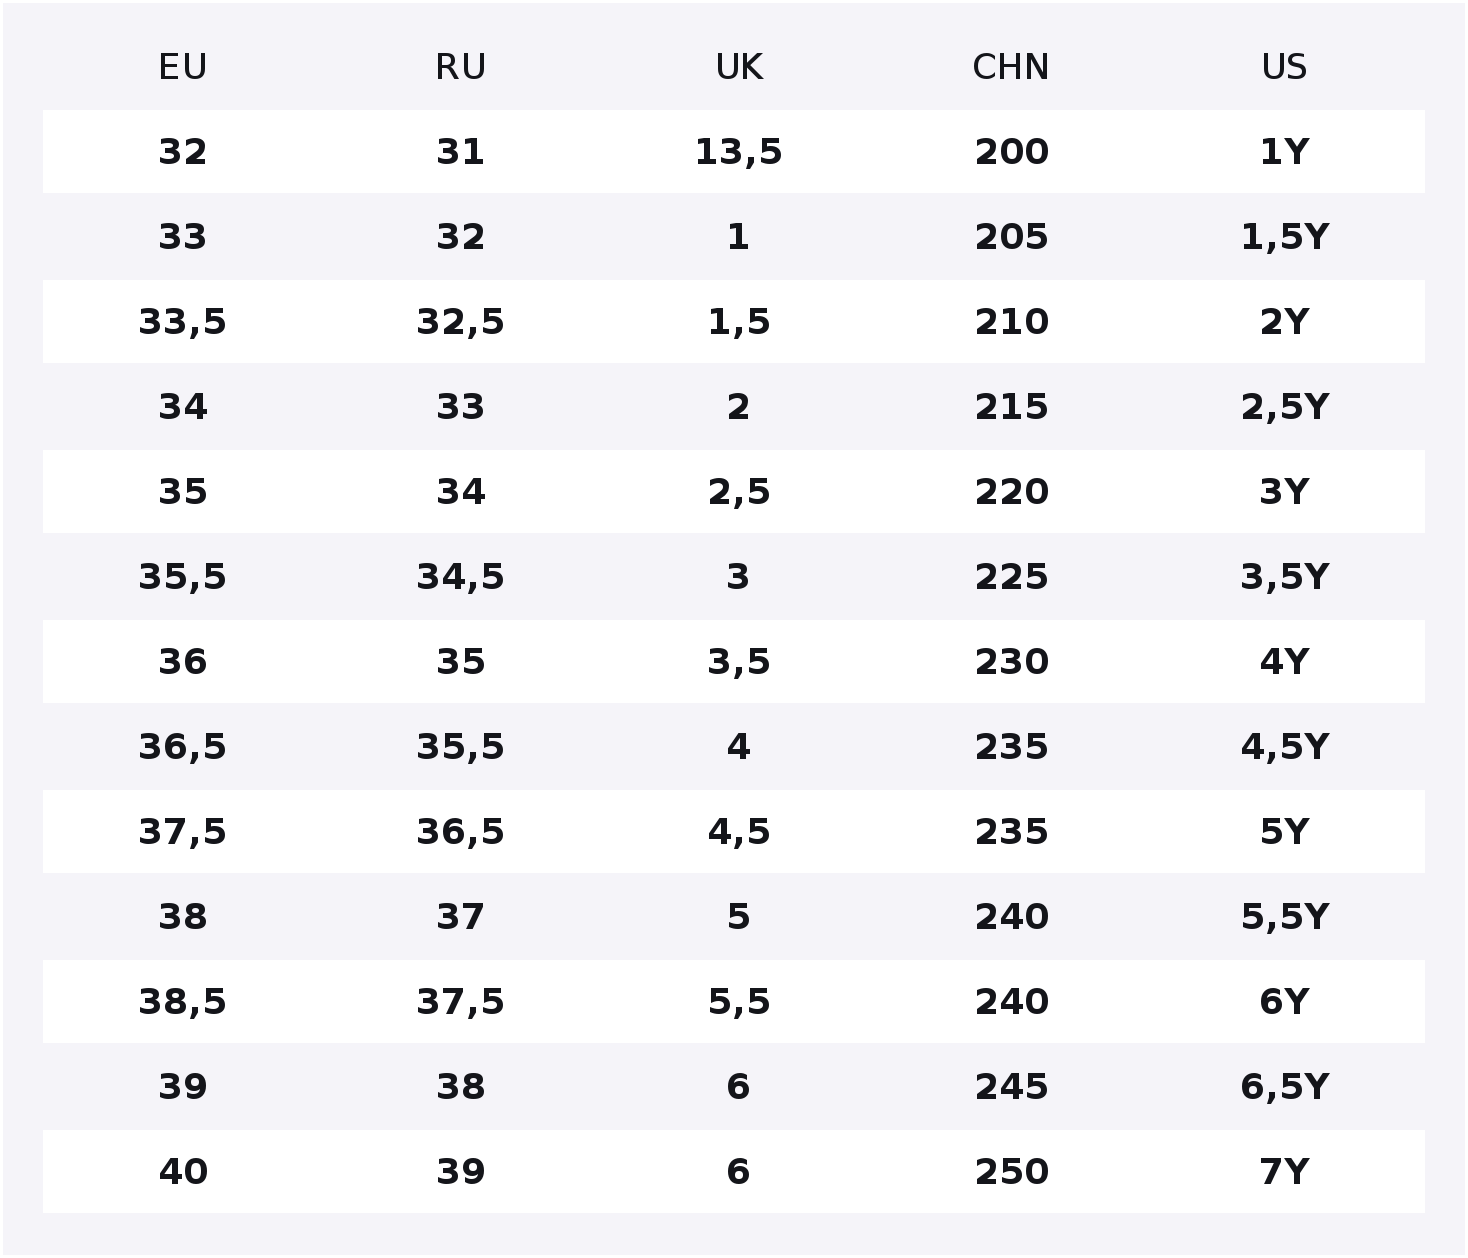The height and width of the screenshot is (1258, 1468).
Task: Click the CHN 245 value
Action: tap(1011, 1087)
